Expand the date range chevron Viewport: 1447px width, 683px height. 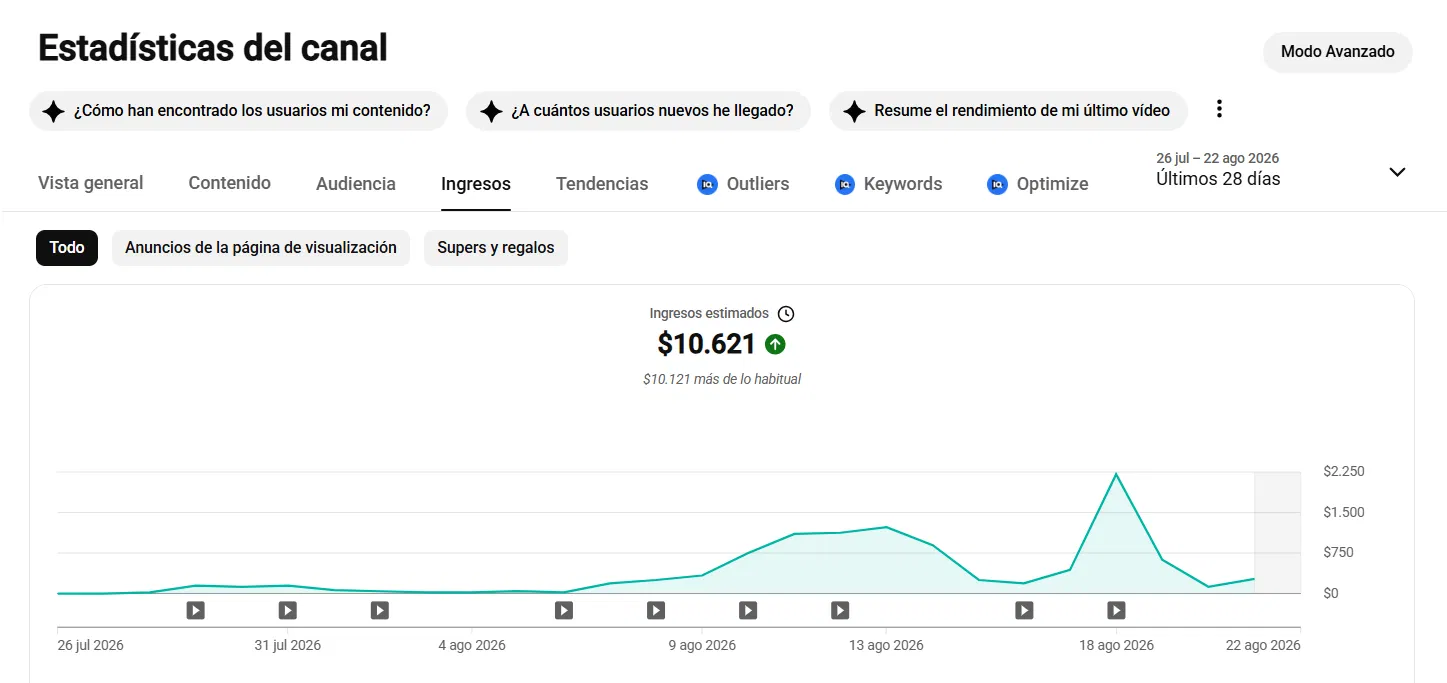[1397, 172]
